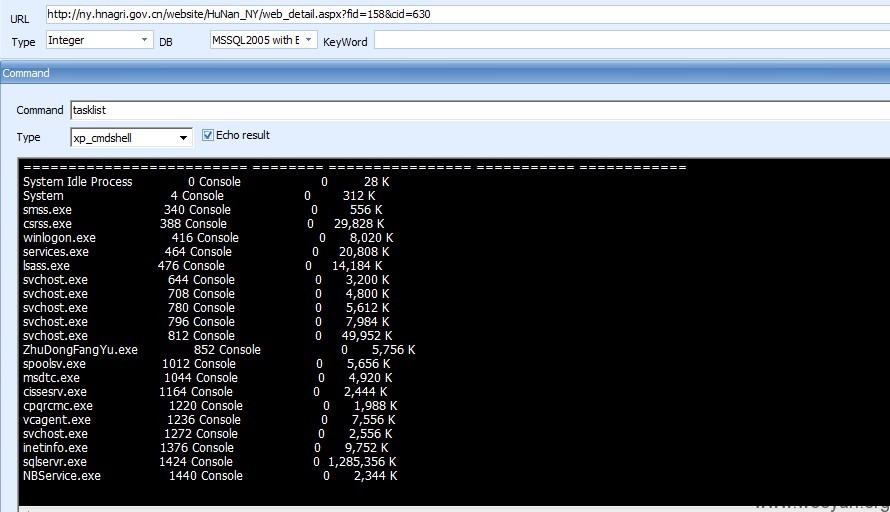
Task: Select svchost.exe with PID 708
Action: [206, 293]
